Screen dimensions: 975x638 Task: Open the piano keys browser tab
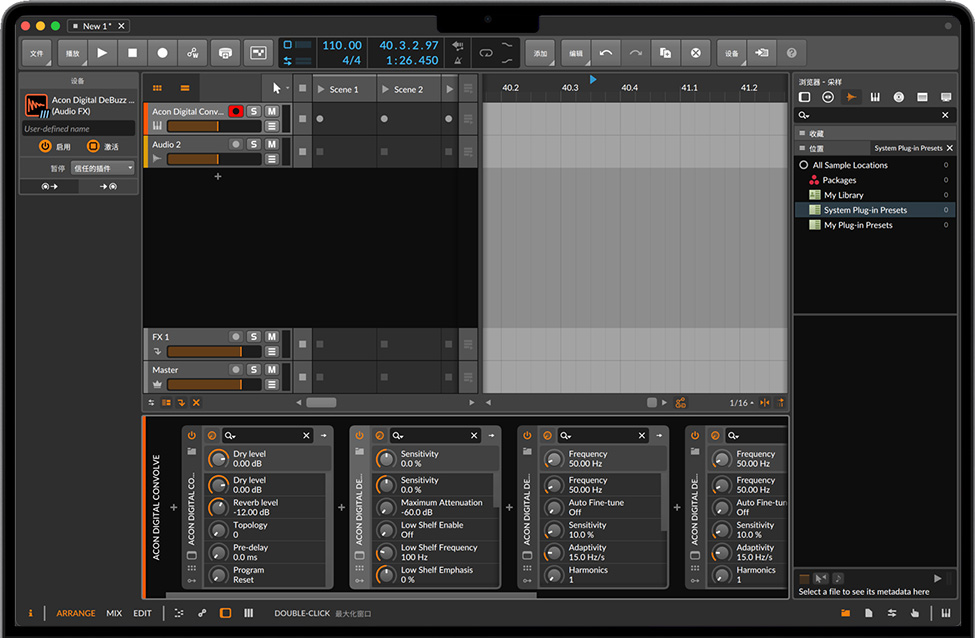point(875,97)
